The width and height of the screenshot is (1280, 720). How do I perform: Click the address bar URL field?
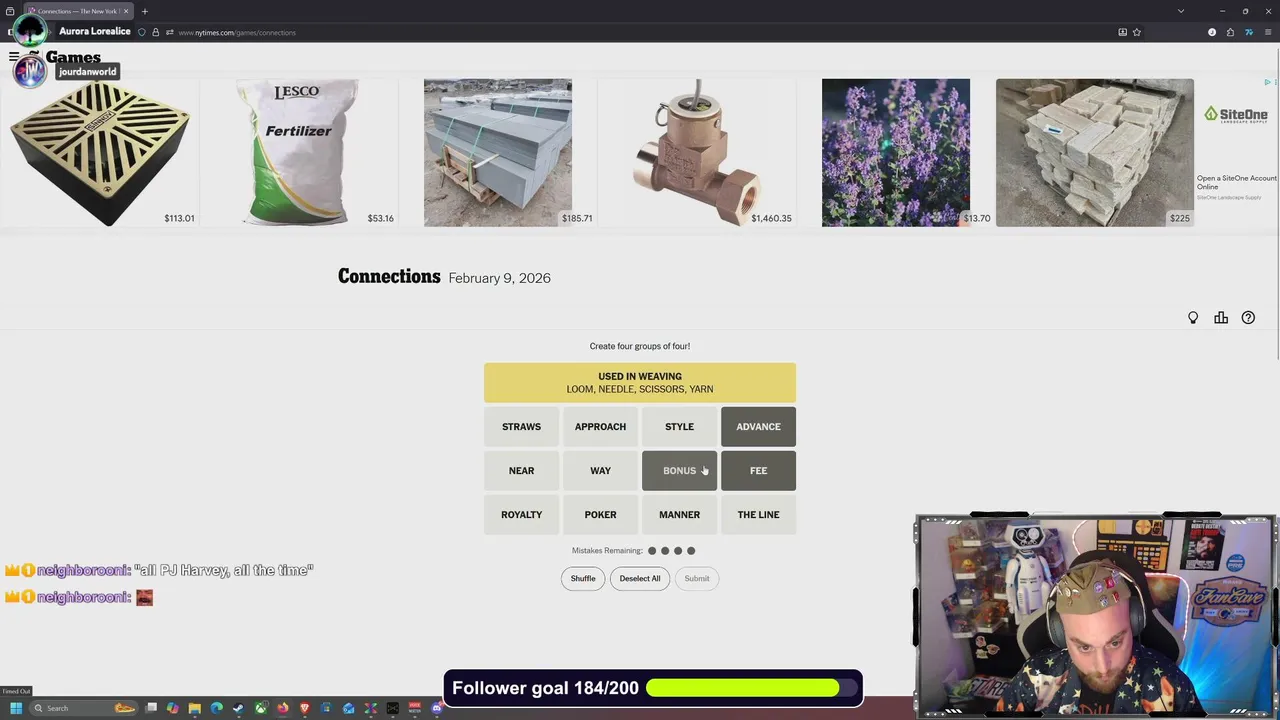click(x=640, y=32)
